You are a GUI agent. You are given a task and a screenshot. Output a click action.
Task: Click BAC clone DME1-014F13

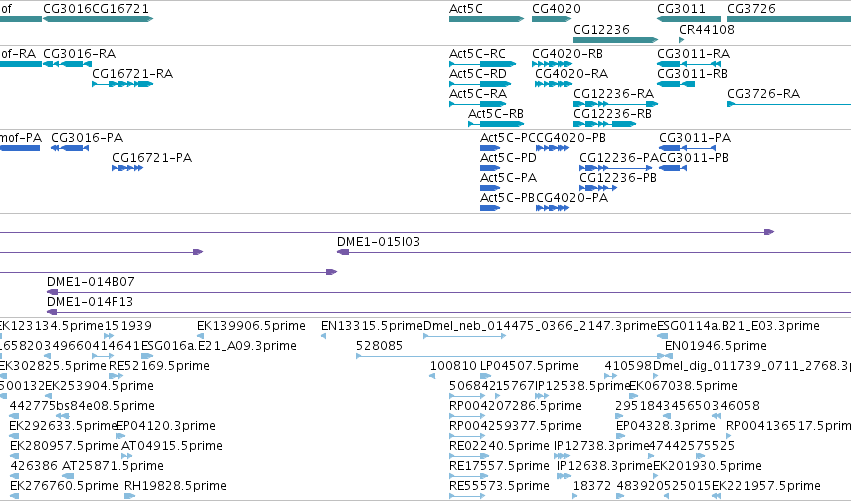click(x=449, y=312)
